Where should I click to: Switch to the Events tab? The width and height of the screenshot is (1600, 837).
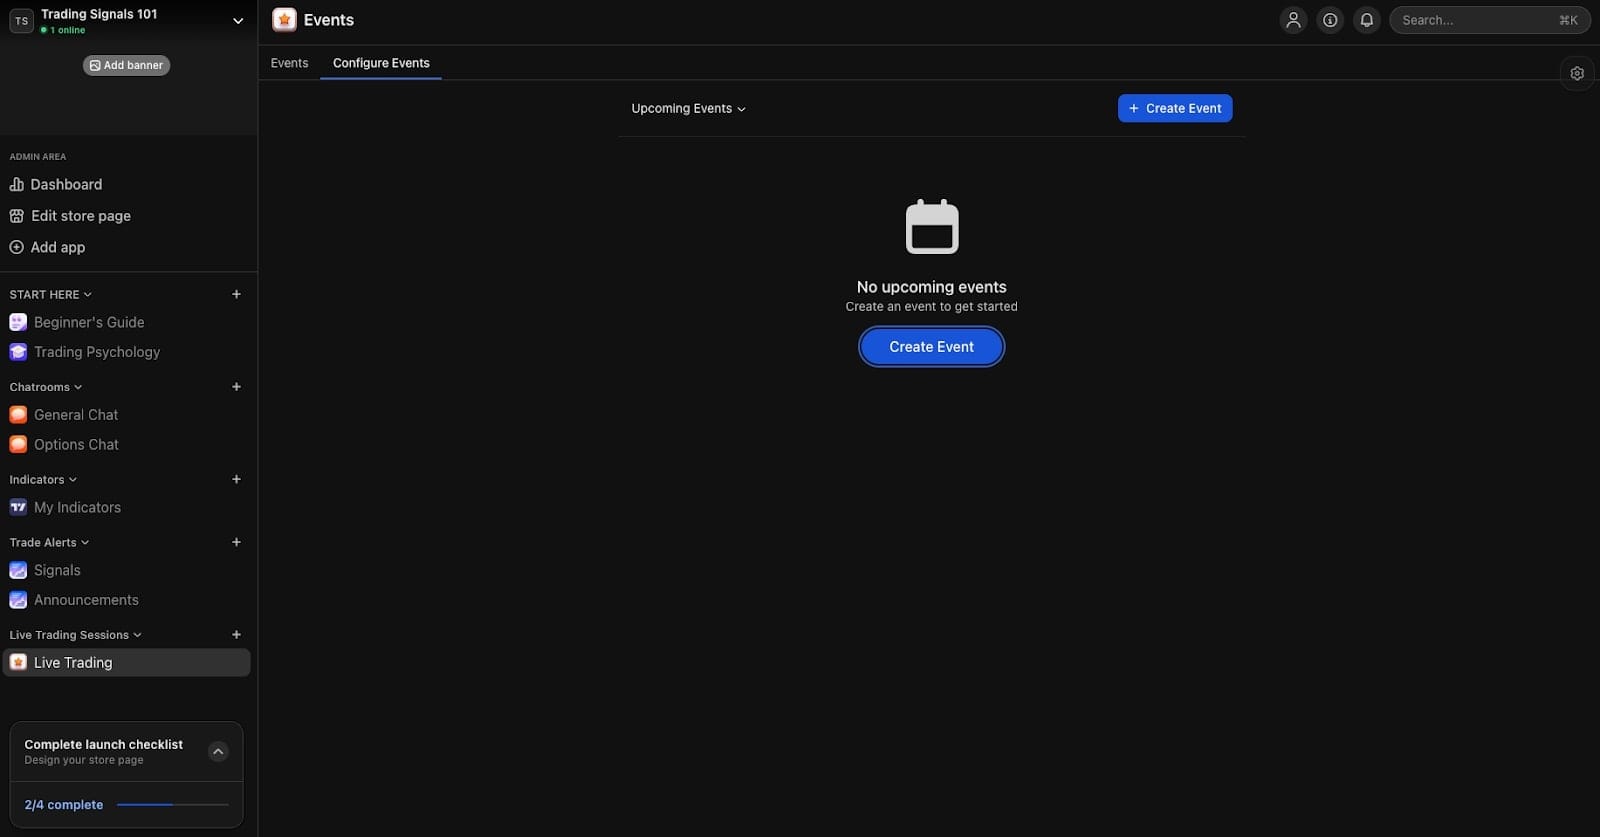tap(289, 63)
